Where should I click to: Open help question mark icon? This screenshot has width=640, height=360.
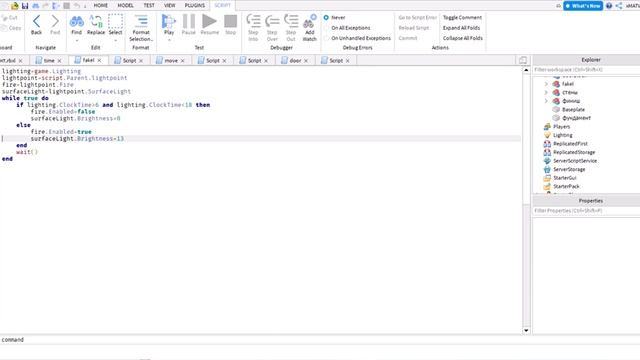(x=609, y=6)
